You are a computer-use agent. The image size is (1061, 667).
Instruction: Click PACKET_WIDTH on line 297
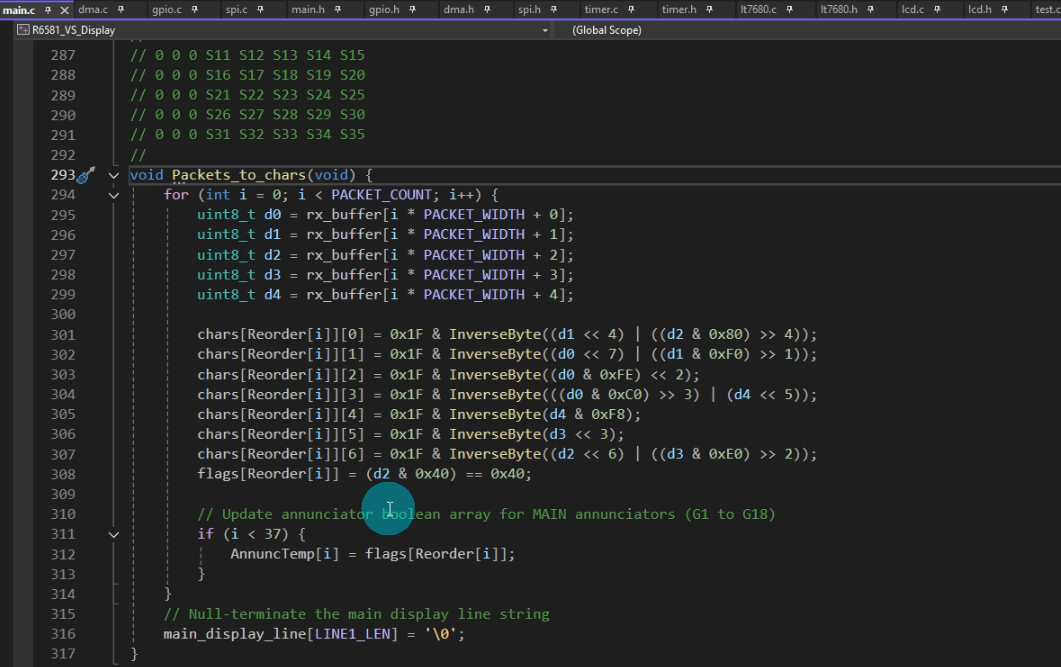tap(474, 255)
